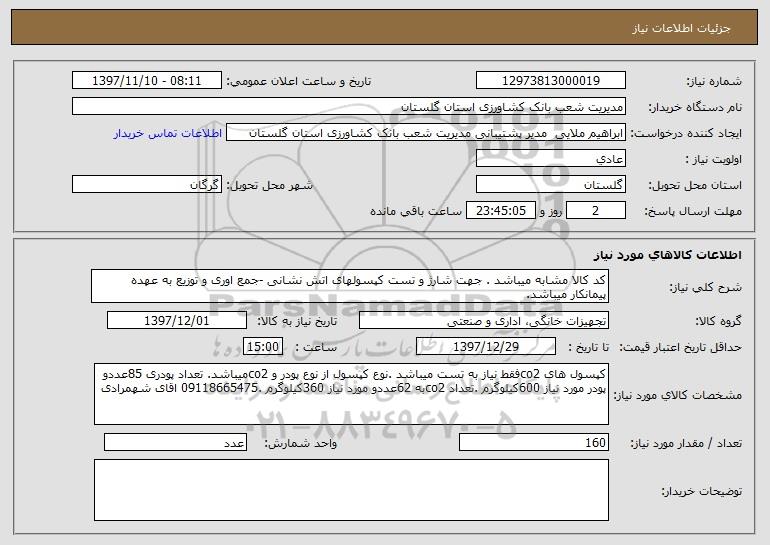Click the ایجاد کننده درخواست field

tap(426, 133)
